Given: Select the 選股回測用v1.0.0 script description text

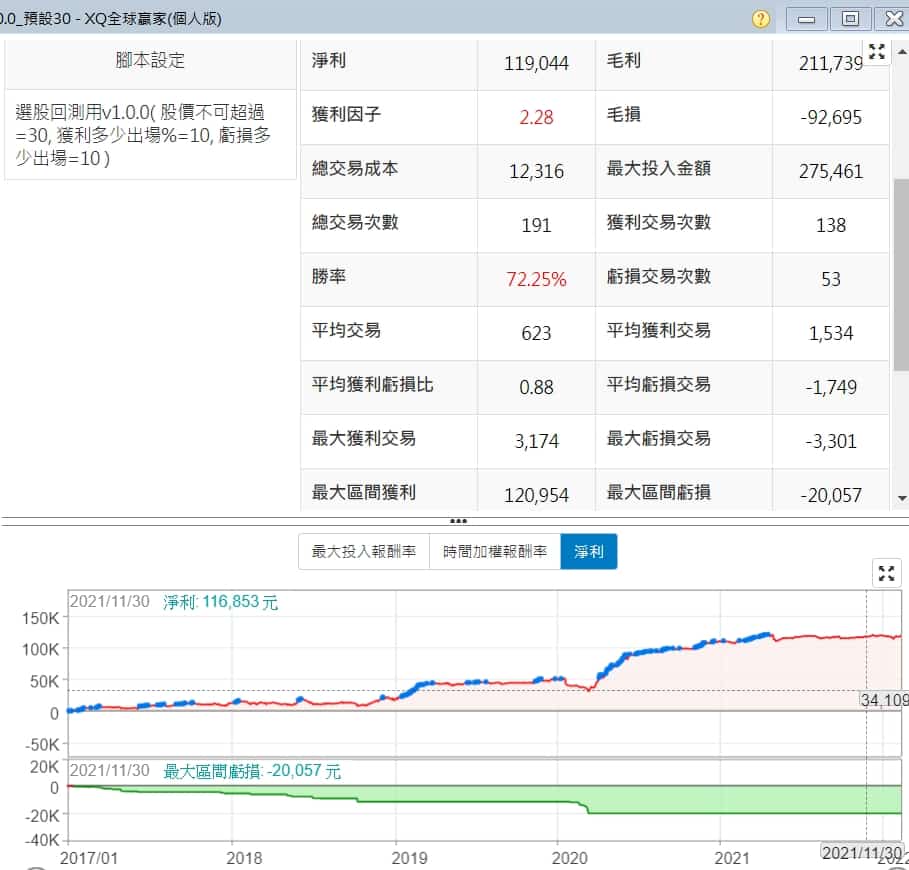Looking at the screenshot, I should [143, 134].
